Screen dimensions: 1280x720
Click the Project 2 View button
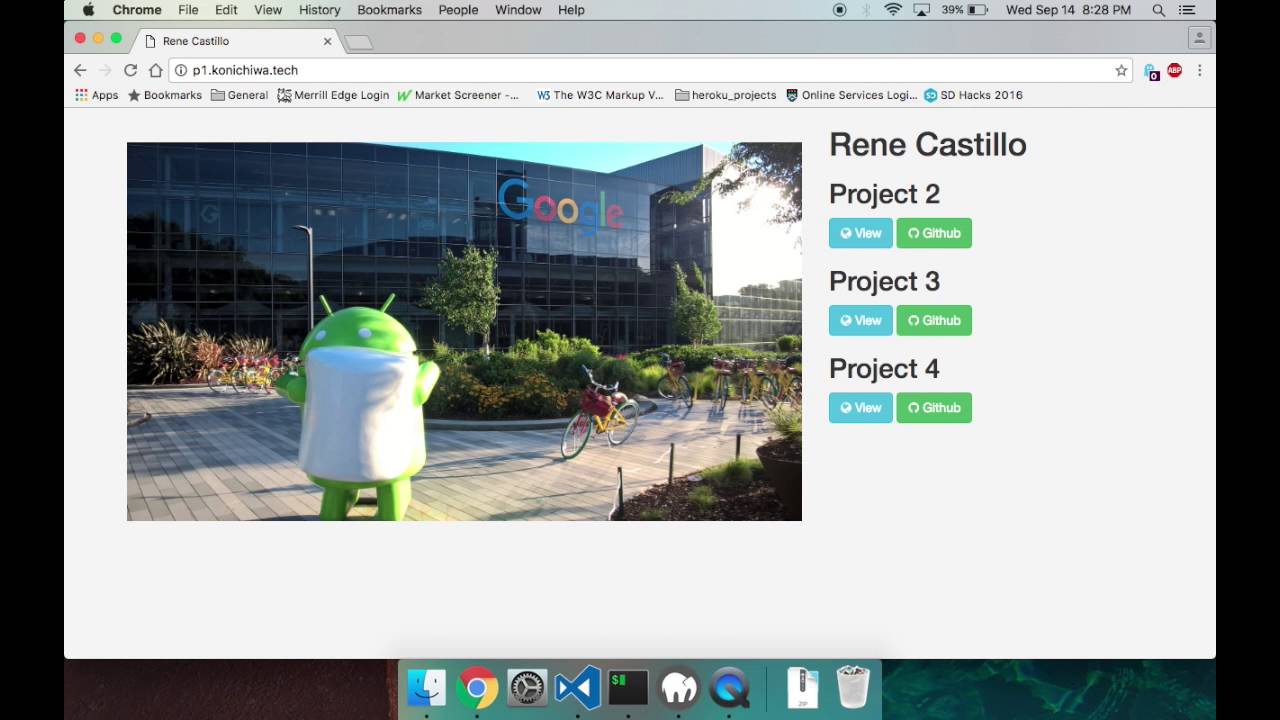(x=860, y=233)
